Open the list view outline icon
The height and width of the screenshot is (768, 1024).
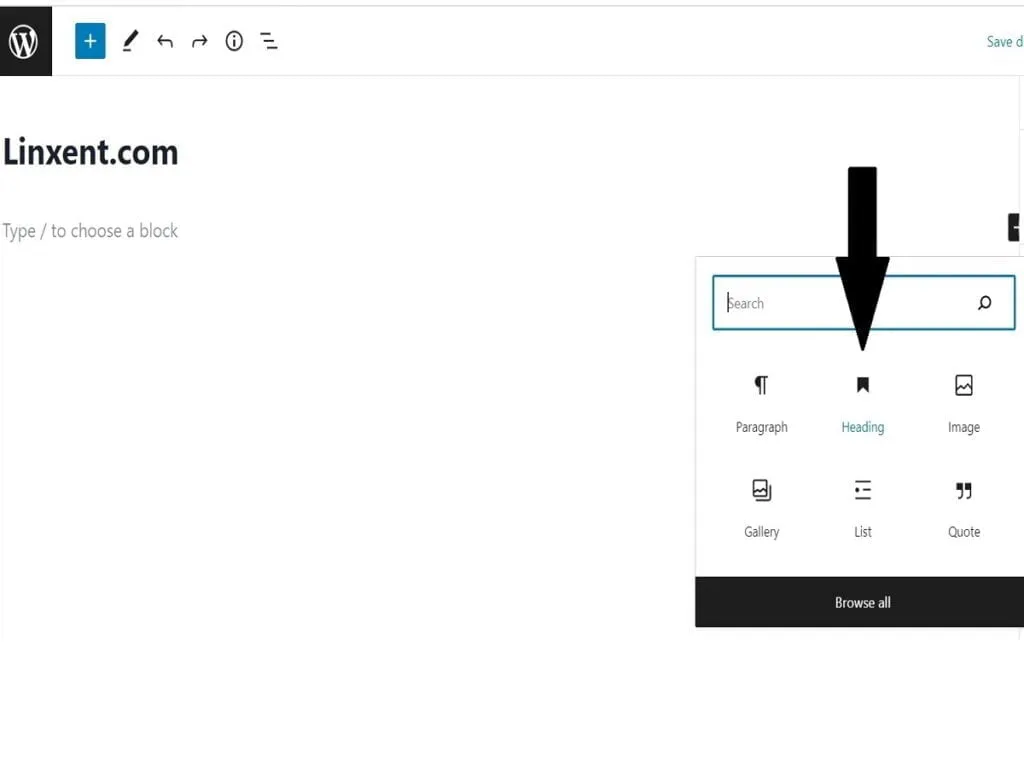coord(269,41)
